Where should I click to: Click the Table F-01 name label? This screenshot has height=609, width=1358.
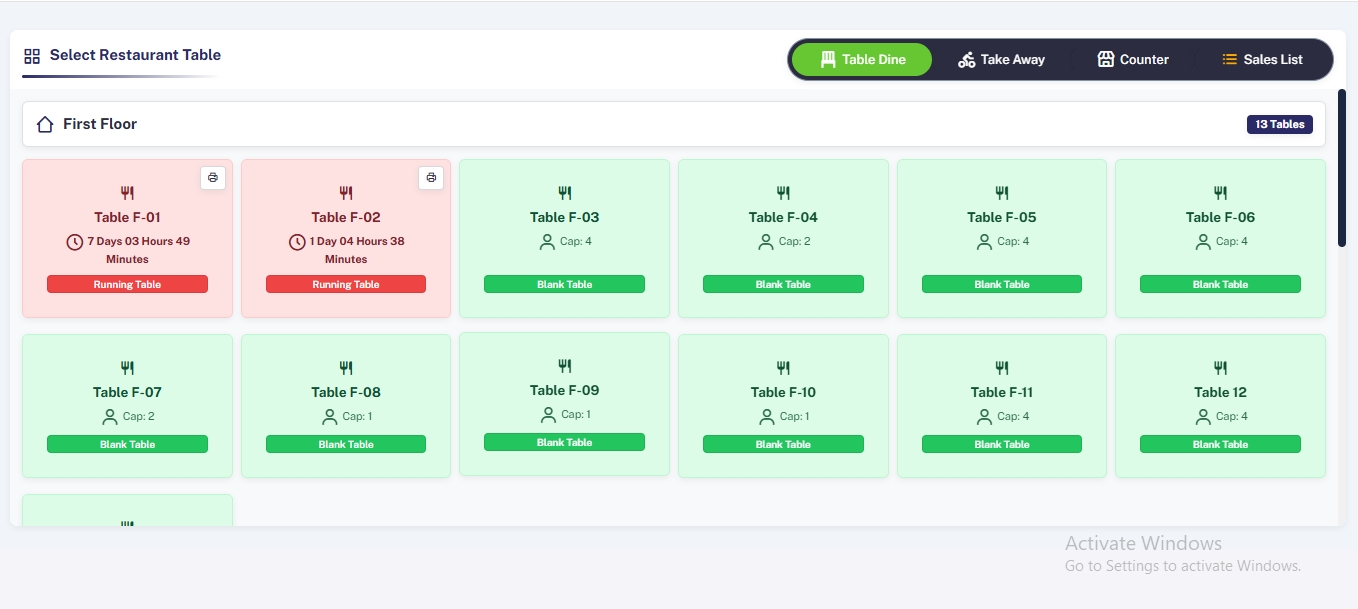(x=127, y=217)
